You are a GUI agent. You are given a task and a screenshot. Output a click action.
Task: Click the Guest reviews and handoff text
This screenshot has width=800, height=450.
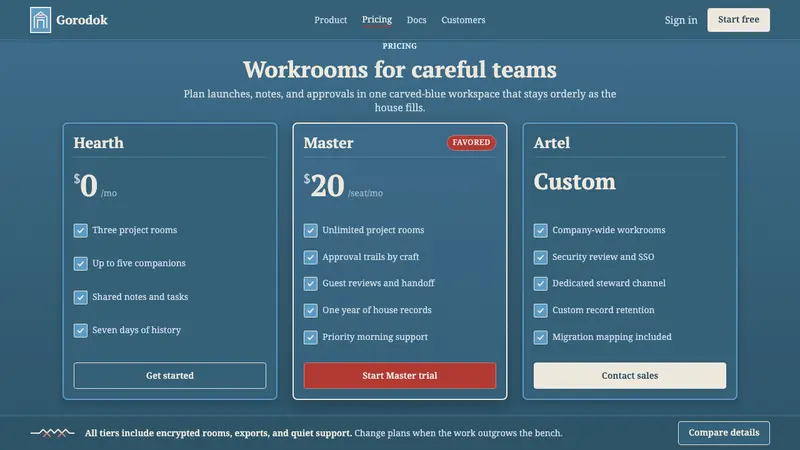tap(379, 283)
